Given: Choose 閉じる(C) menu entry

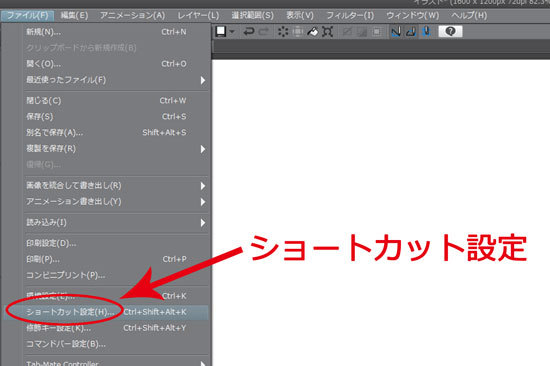Looking at the screenshot, I should (x=107, y=101).
